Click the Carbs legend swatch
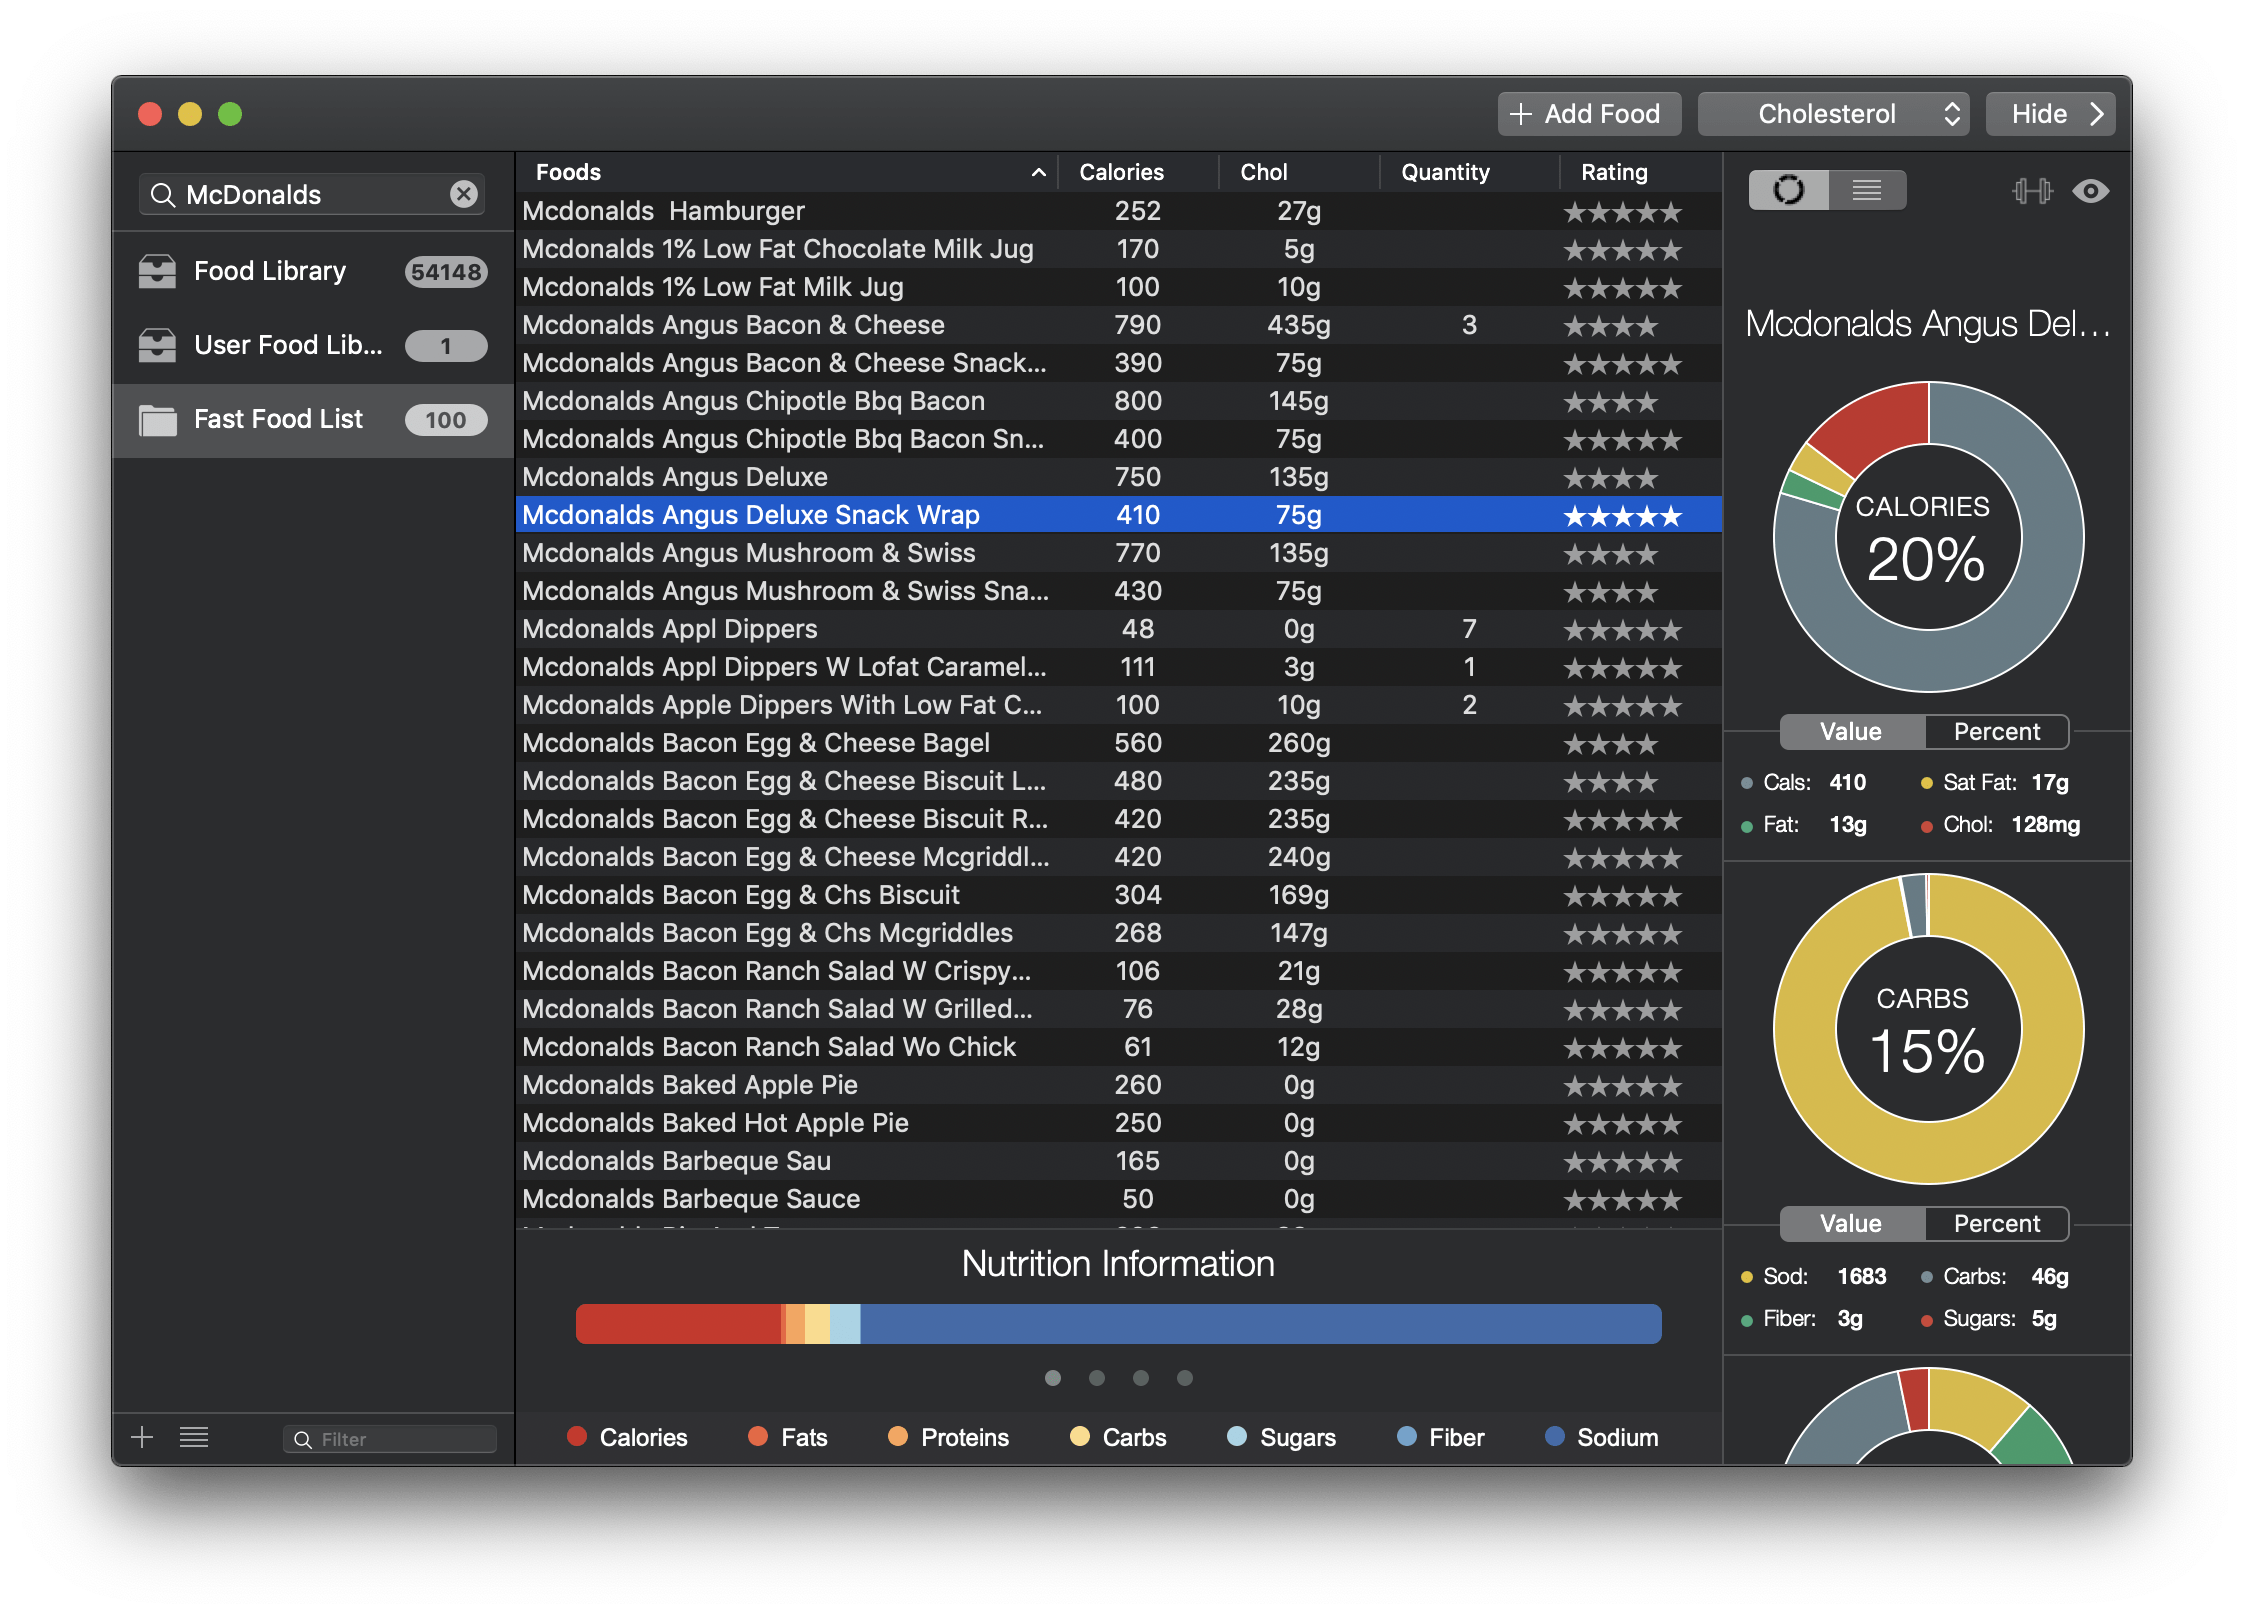Screen dimensions: 2244x1614 point(1080,1437)
